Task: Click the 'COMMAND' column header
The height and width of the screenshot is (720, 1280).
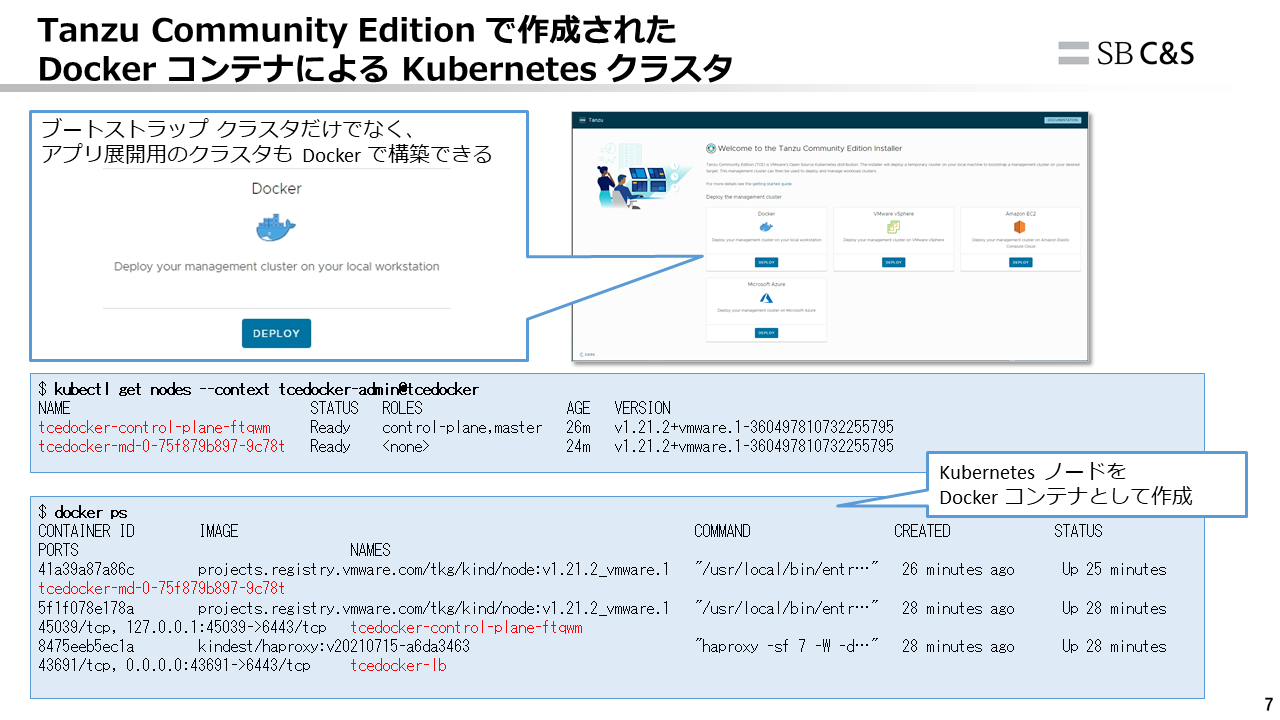Action: click(x=722, y=531)
